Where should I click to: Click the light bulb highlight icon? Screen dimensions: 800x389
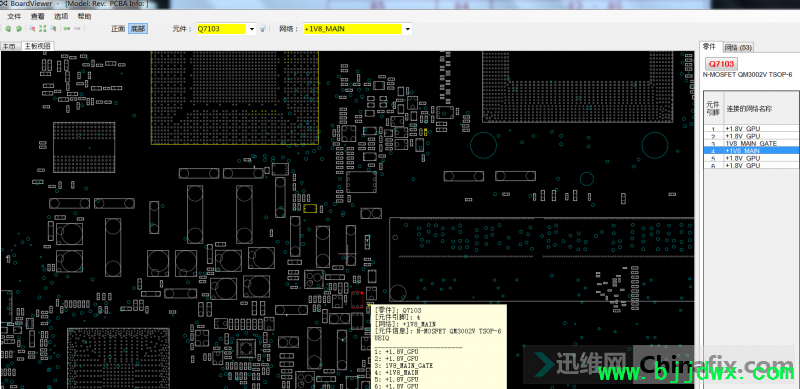[263, 29]
